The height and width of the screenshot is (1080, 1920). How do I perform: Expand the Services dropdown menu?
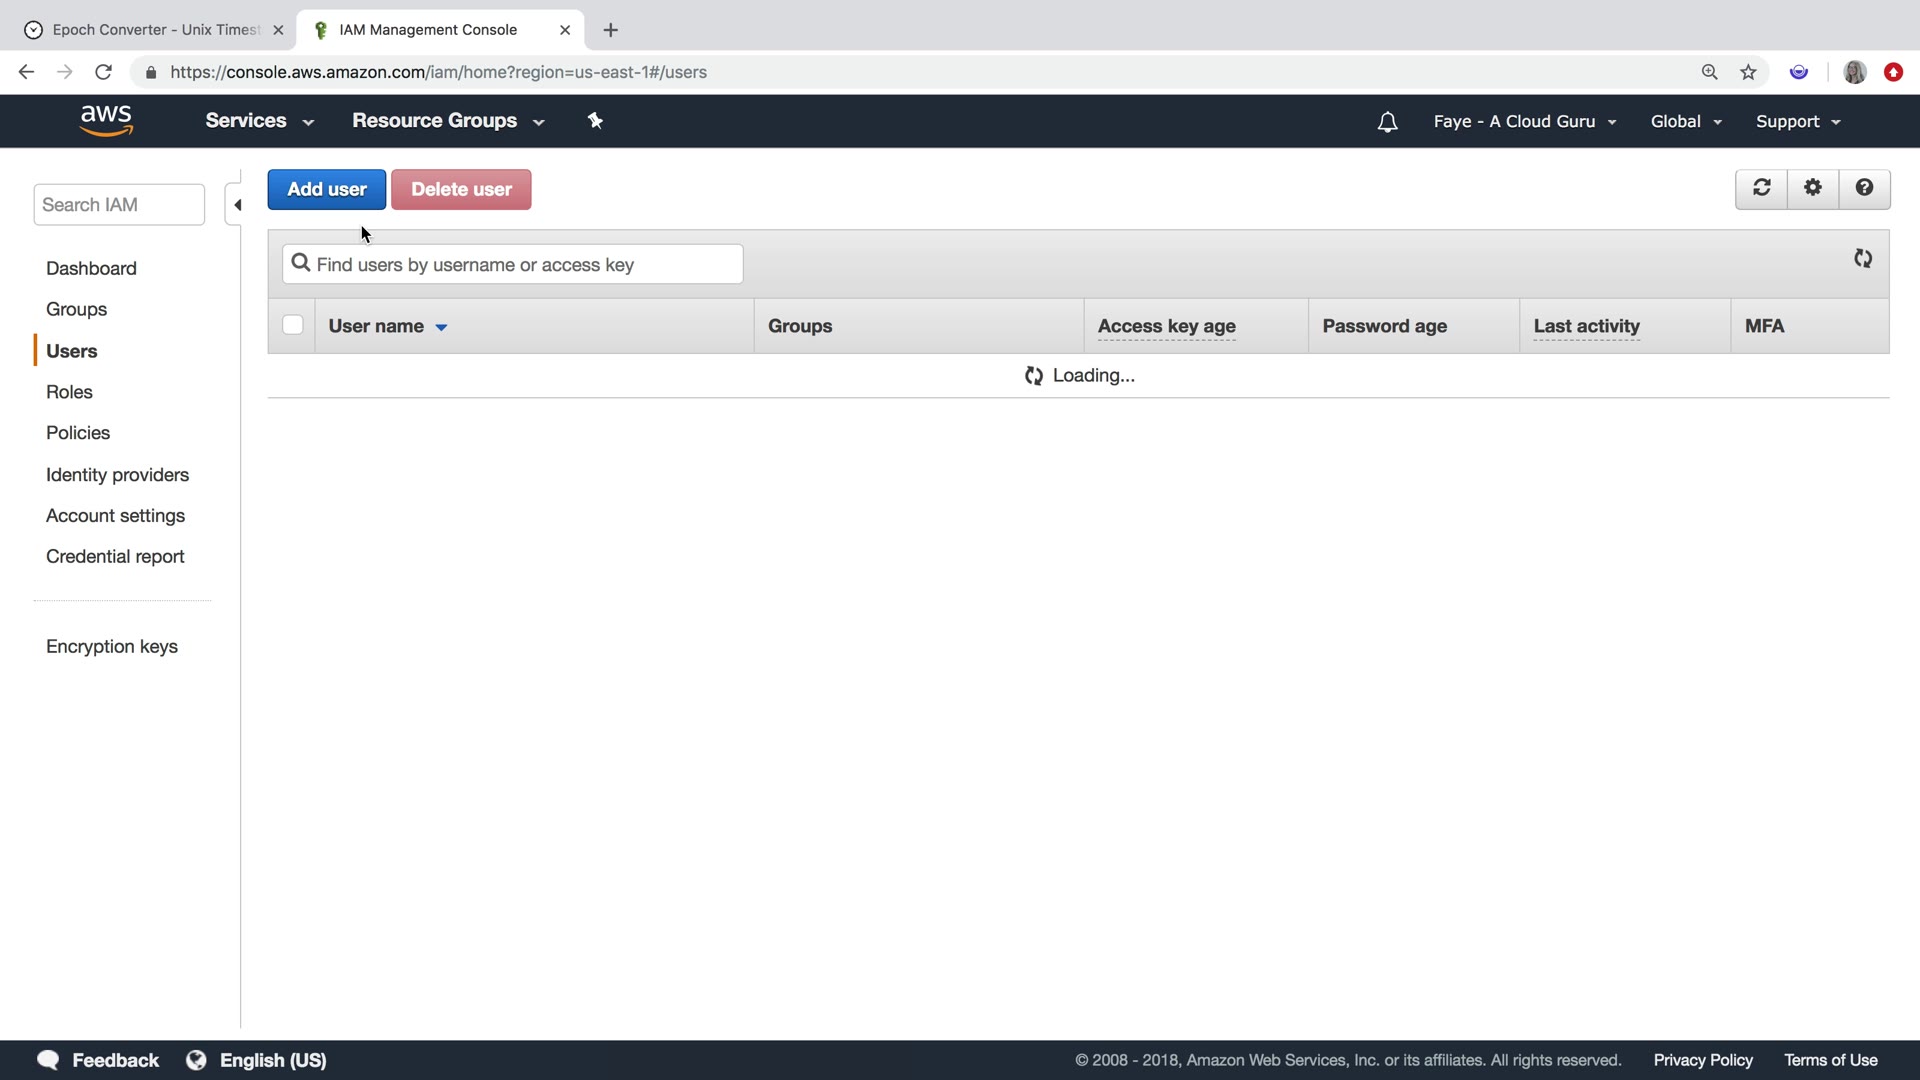click(259, 121)
